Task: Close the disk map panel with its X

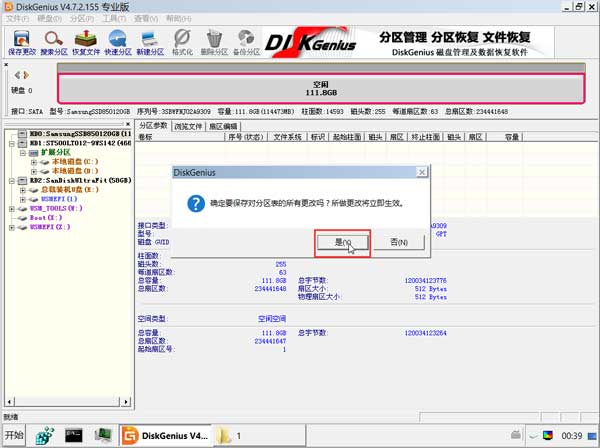Action: (6, 65)
